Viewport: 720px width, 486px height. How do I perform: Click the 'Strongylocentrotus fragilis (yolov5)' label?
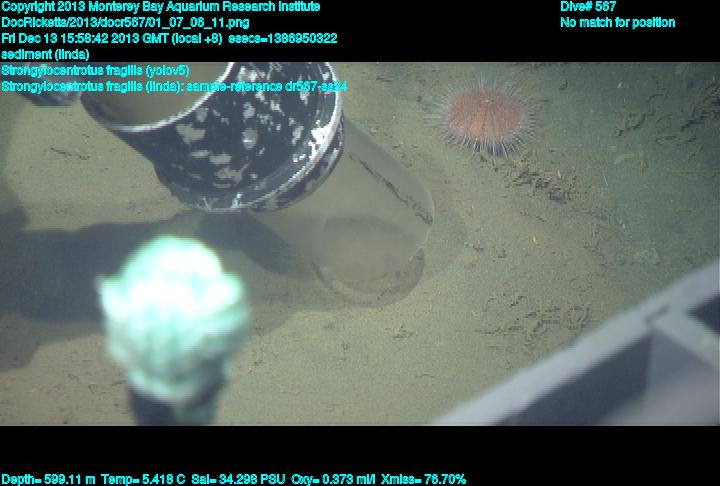pyautogui.click(x=95, y=70)
